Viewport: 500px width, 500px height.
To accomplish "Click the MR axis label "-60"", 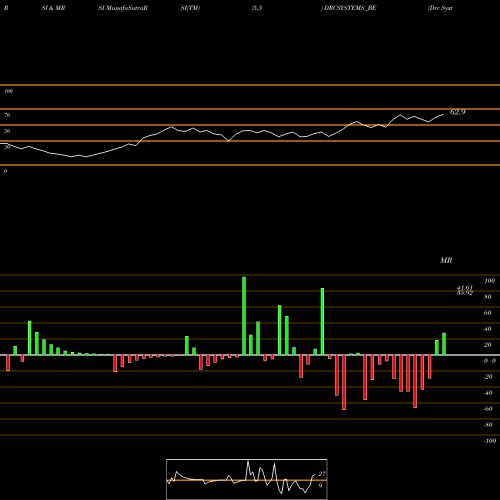I will pyautogui.click(x=488, y=409).
